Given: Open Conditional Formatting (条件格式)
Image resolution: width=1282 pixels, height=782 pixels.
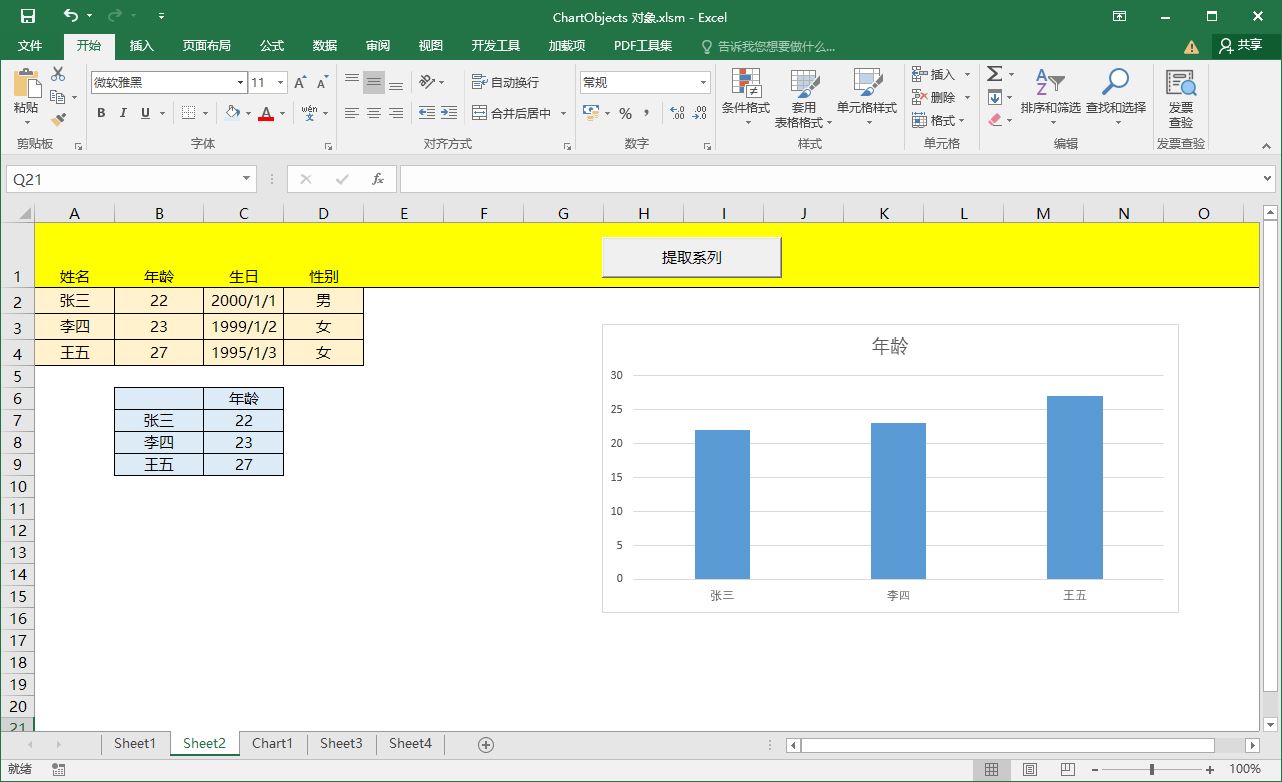Looking at the screenshot, I should (745, 98).
